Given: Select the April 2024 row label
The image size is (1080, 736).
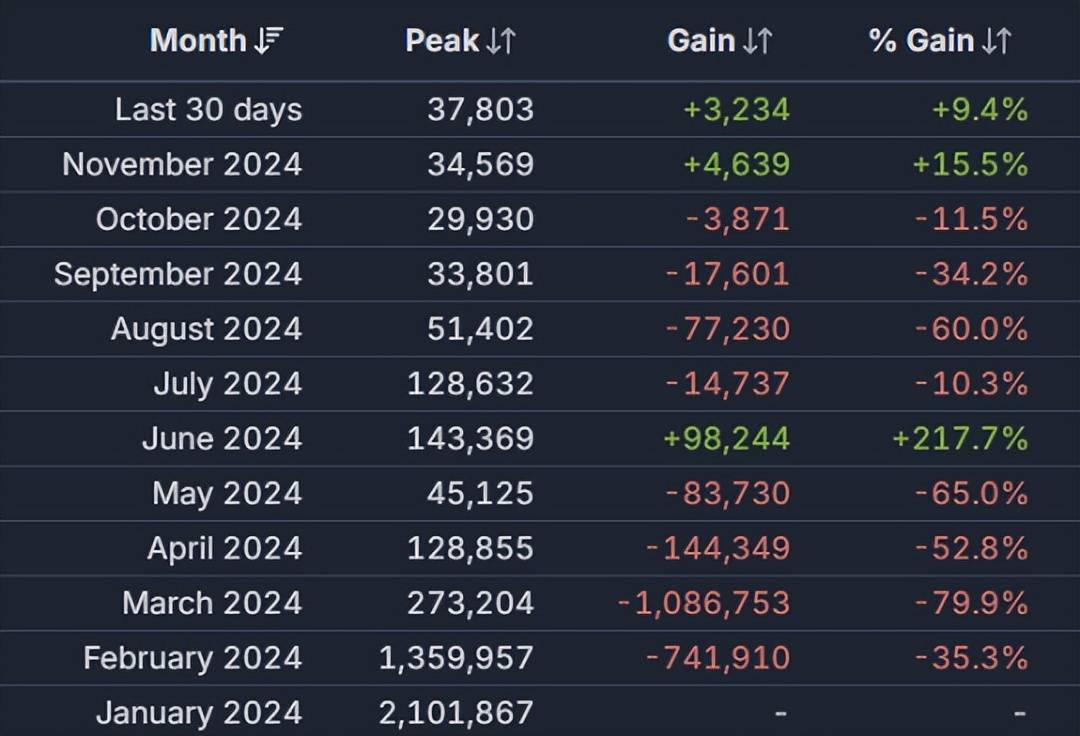Looking at the screenshot, I should (x=225, y=549).
